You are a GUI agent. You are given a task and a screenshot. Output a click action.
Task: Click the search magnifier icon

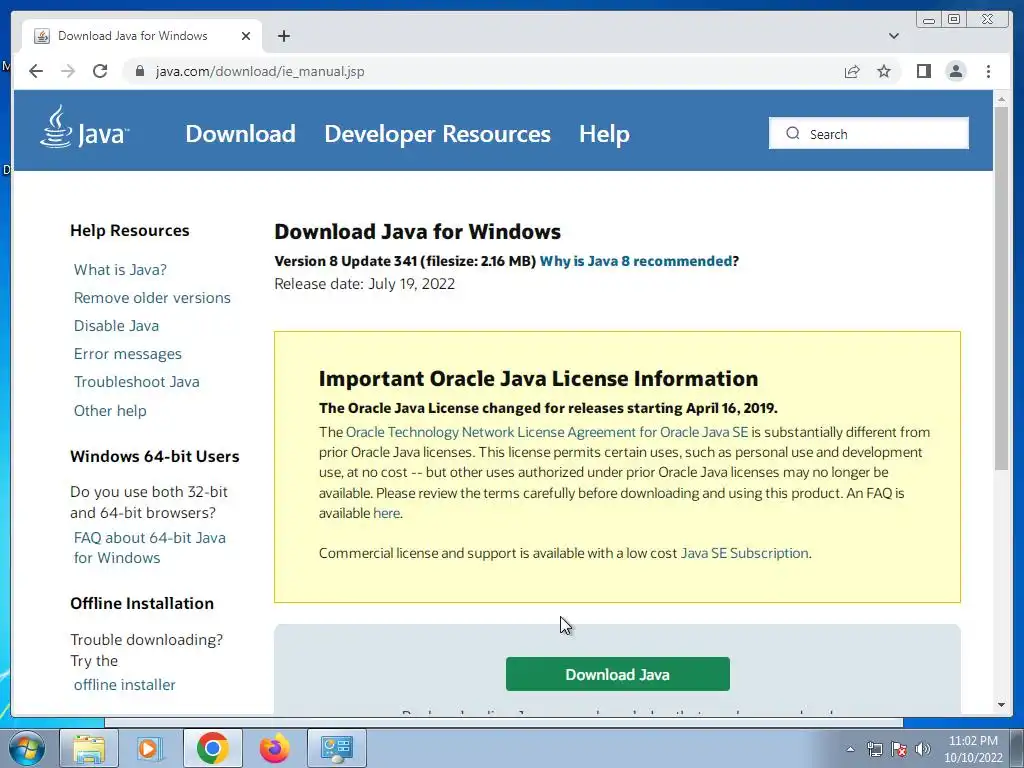793,133
